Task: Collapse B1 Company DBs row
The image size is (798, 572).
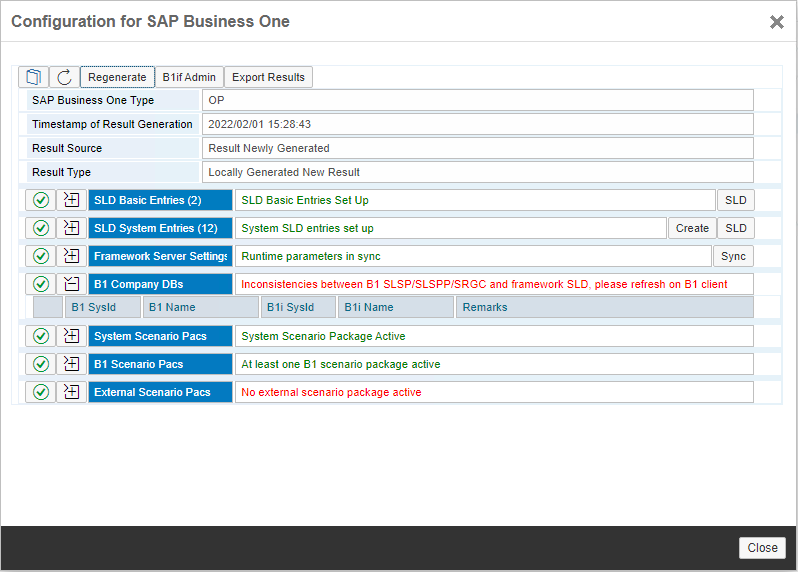Action: [x=71, y=284]
